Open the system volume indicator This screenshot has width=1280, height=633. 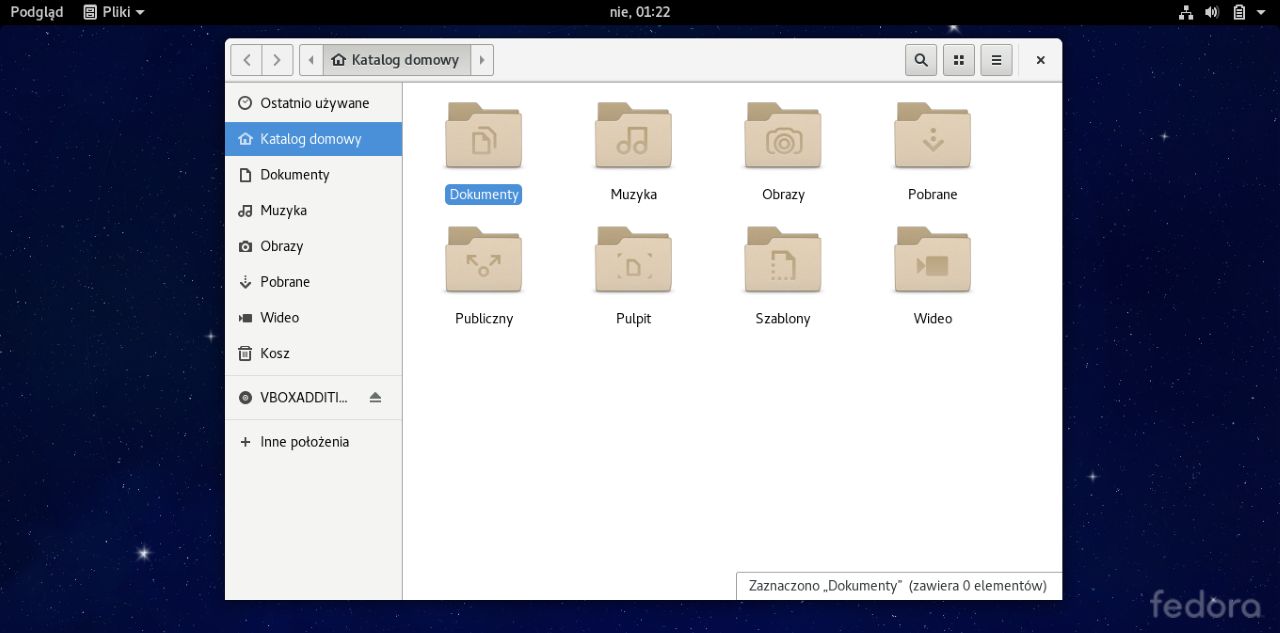(x=1212, y=12)
